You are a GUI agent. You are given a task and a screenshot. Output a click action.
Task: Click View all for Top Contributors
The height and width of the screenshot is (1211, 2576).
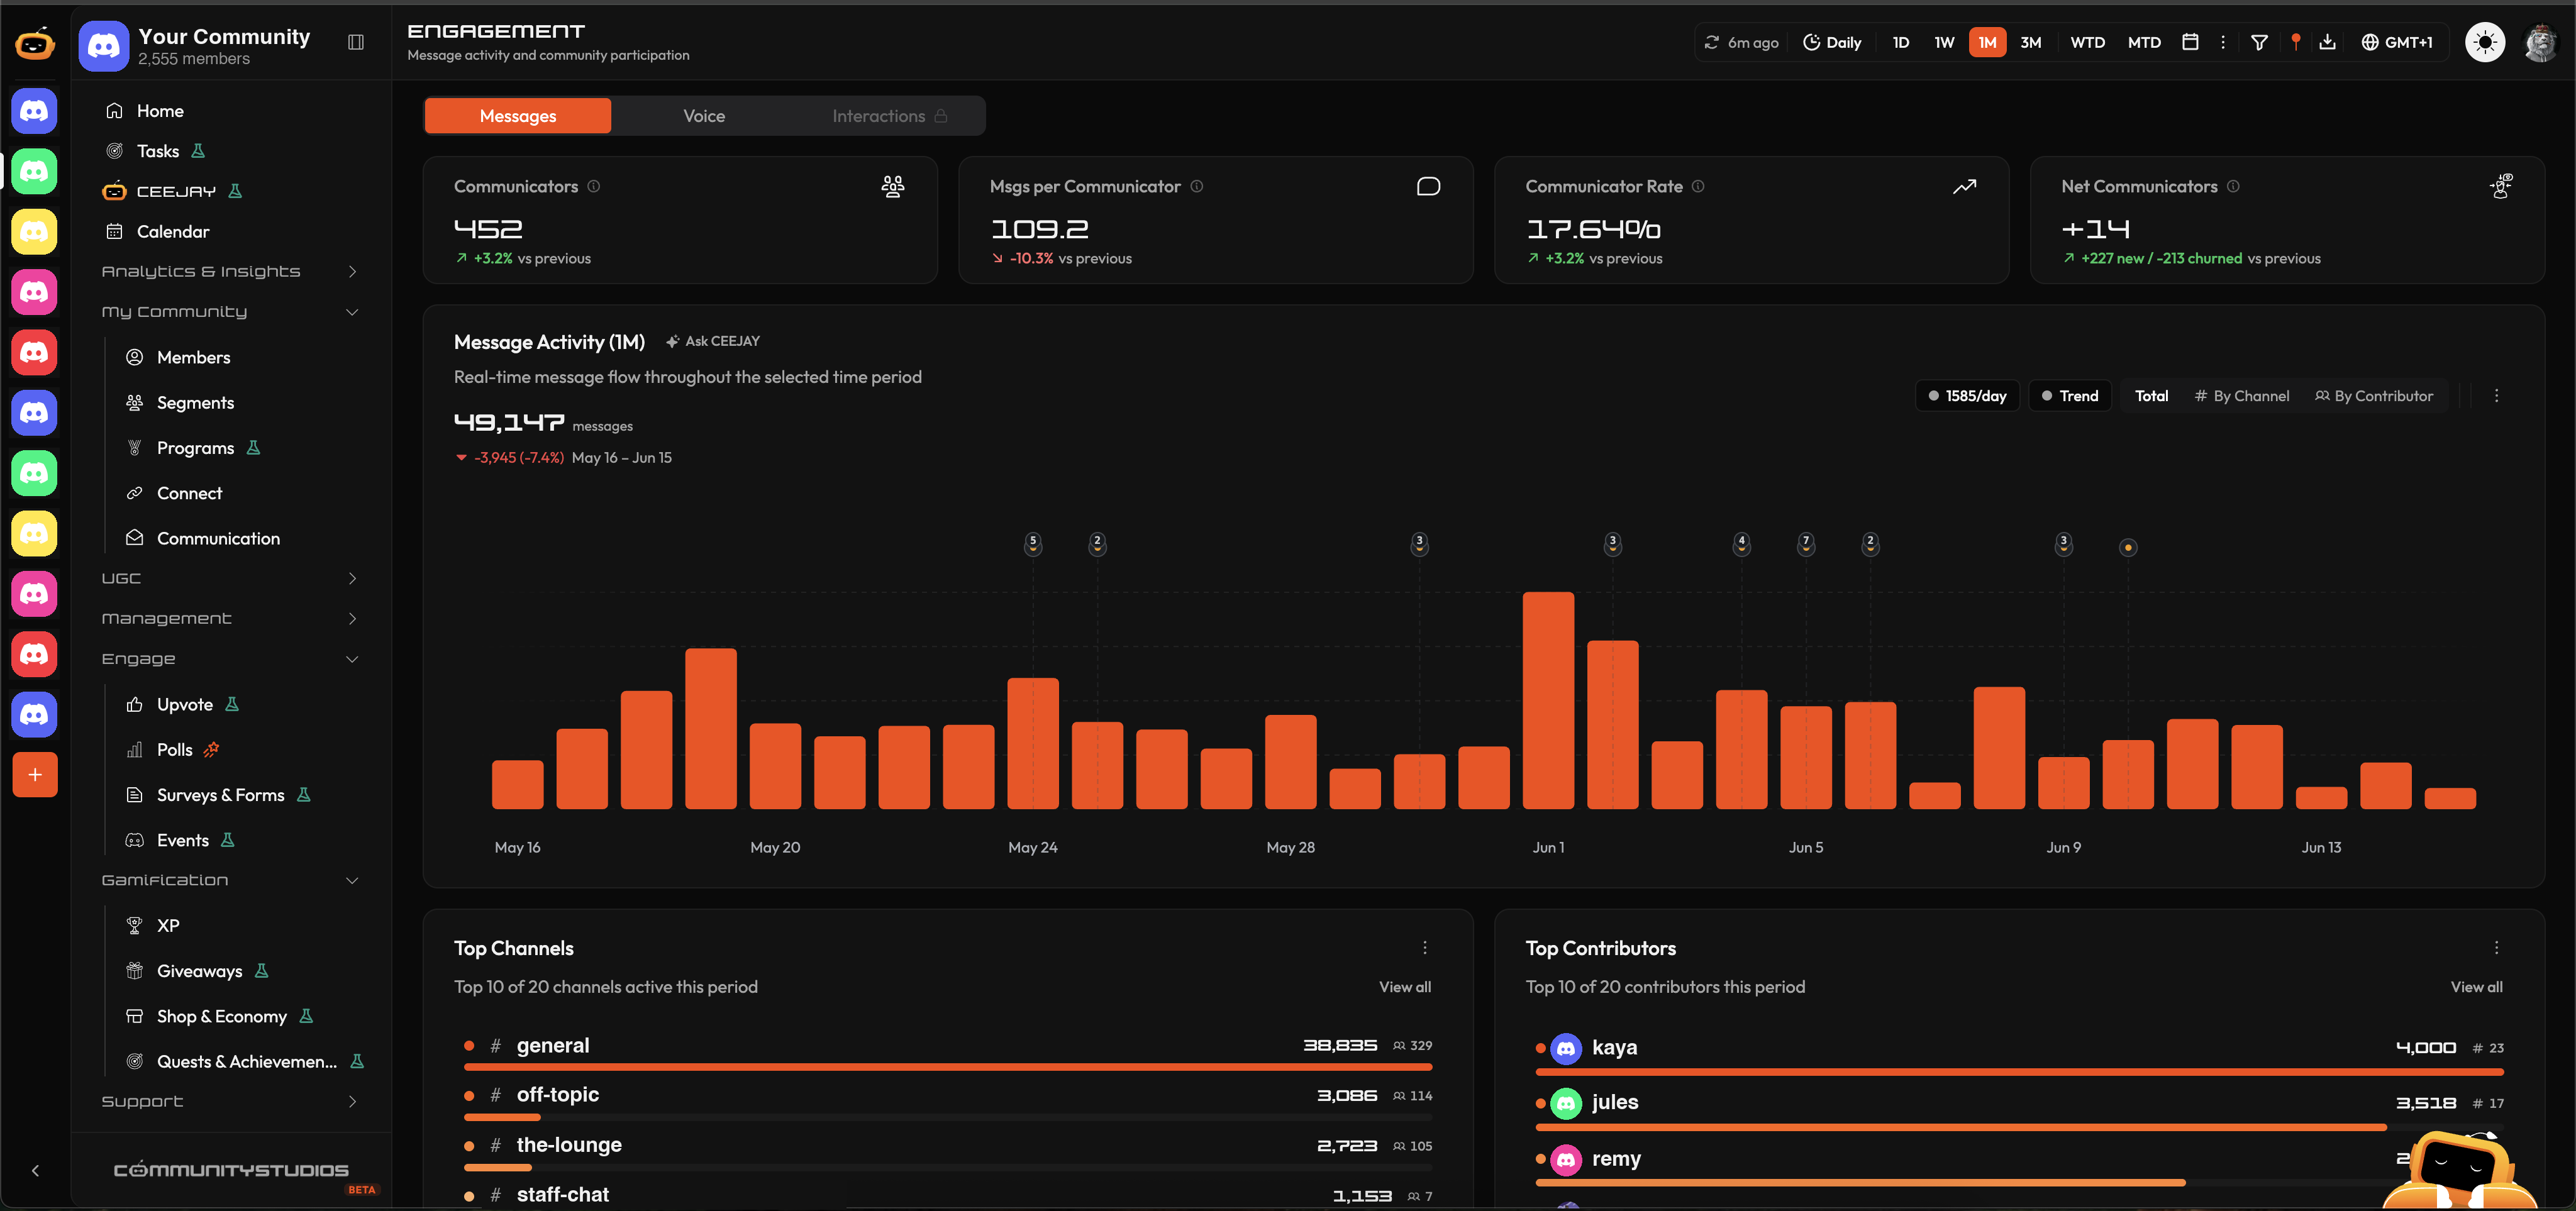point(2476,987)
